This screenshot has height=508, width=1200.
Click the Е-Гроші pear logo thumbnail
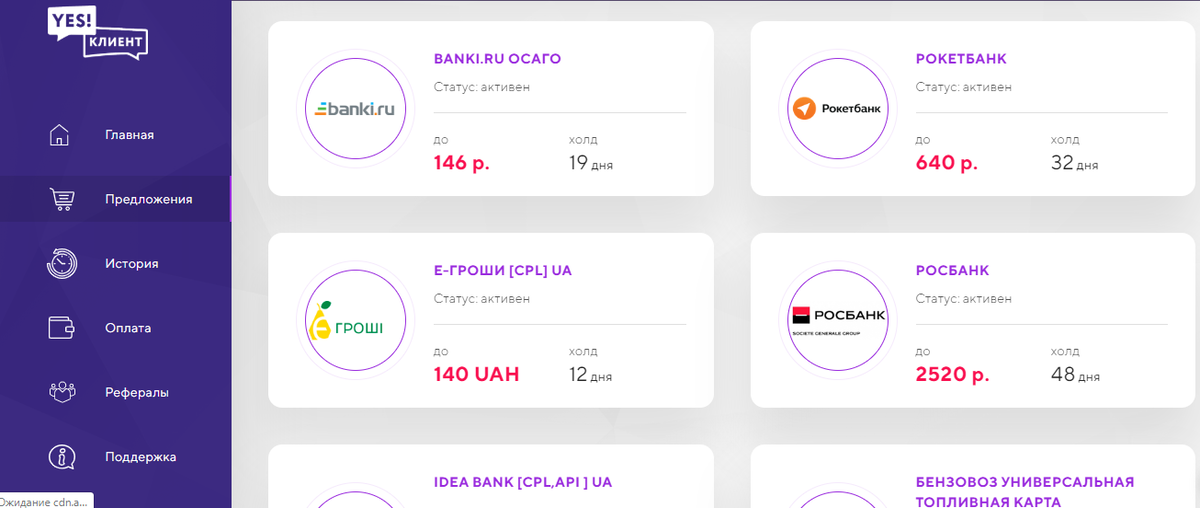pyautogui.click(x=357, y=320)
